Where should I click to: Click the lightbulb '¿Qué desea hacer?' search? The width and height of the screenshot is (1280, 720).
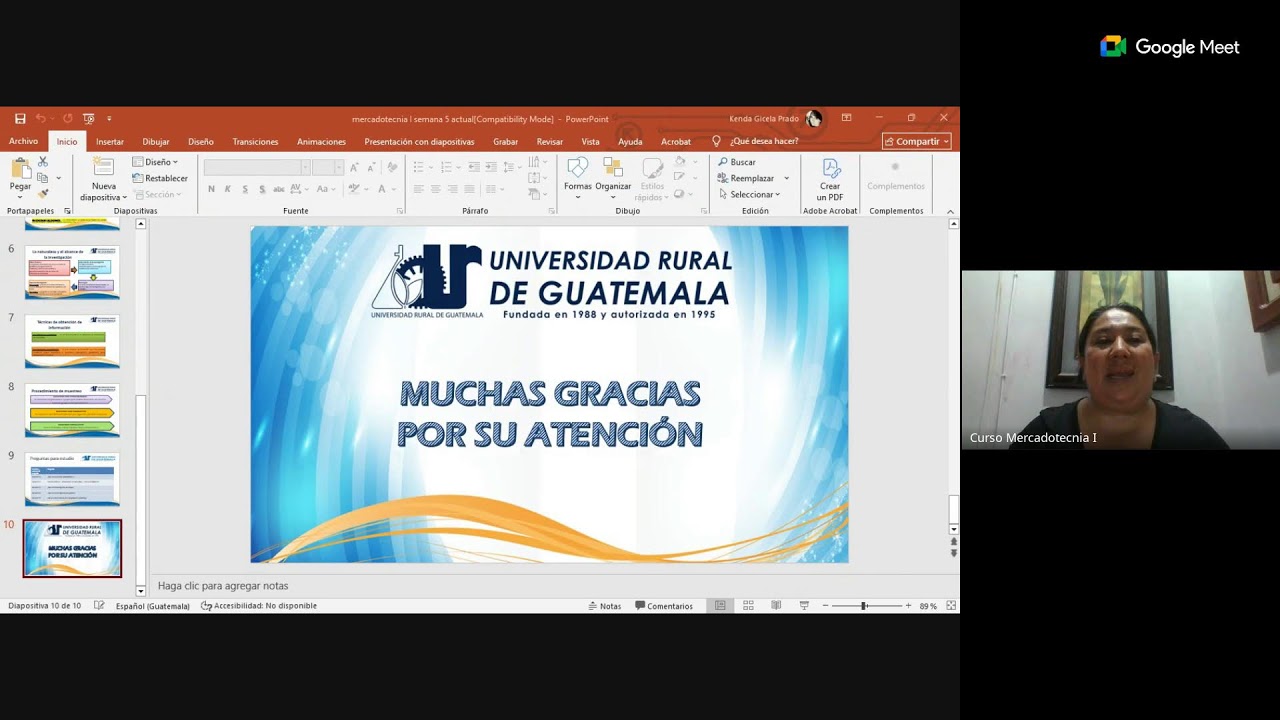755,141
